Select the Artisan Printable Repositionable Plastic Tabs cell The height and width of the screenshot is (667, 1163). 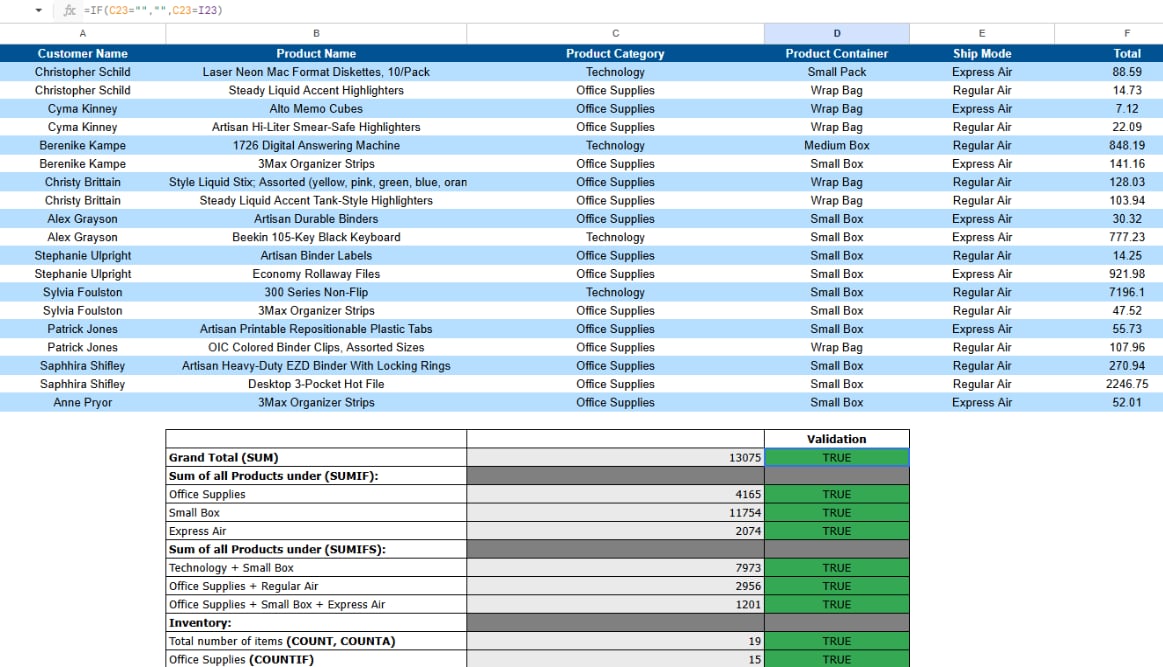pos(316,329)
